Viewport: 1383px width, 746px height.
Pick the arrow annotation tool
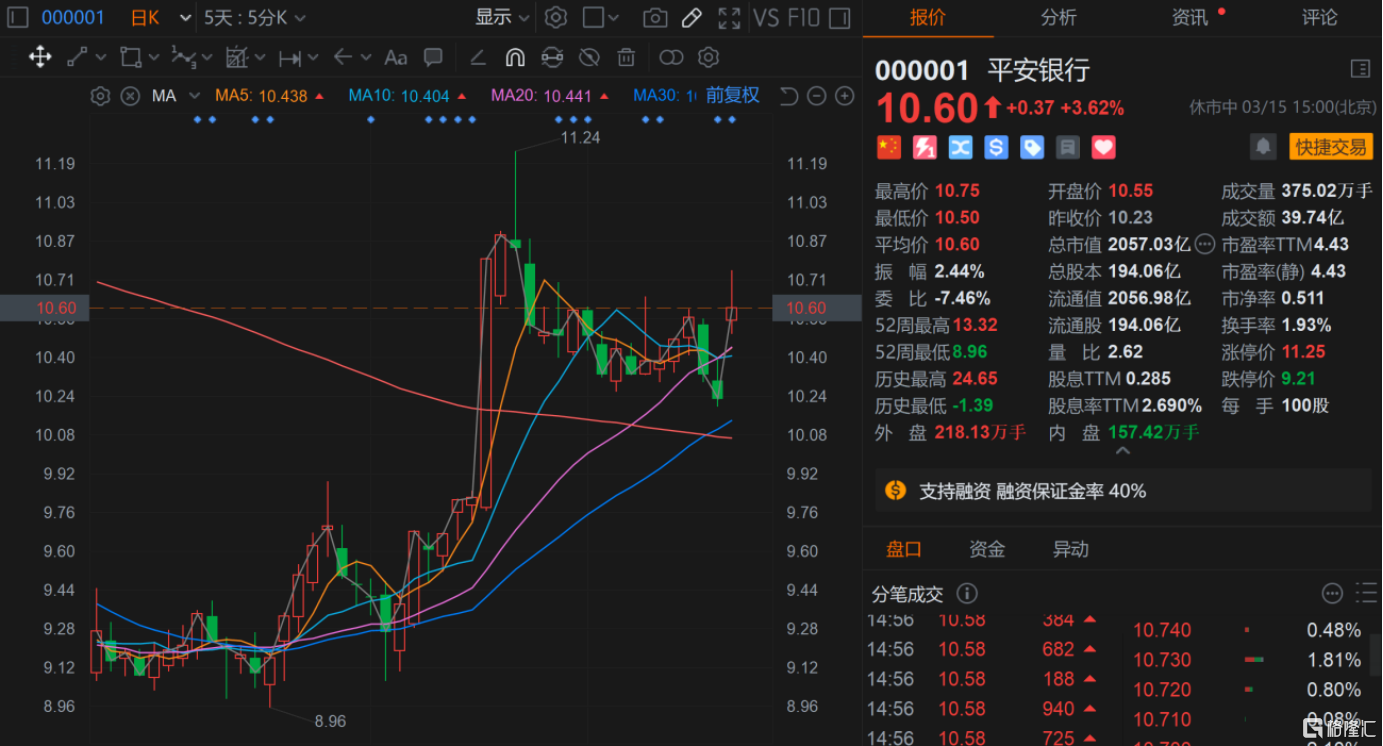click(343, 57)
